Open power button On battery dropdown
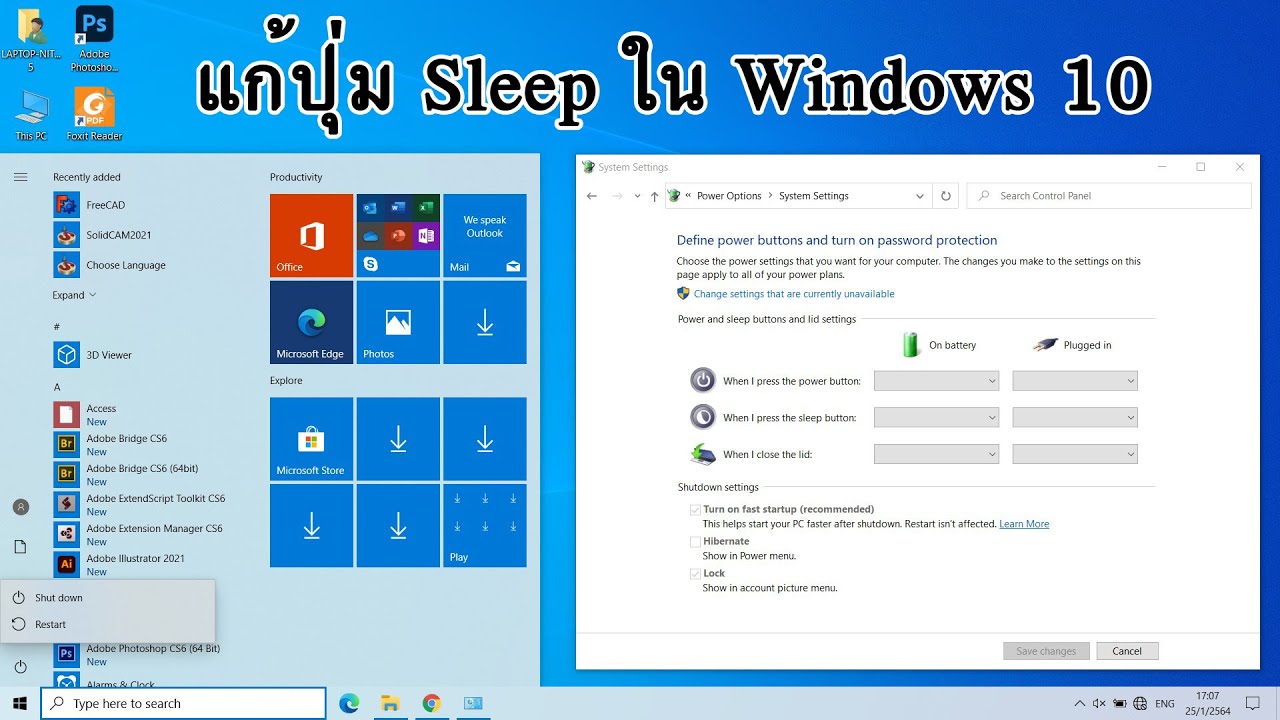The image size is (1280, 720). point(937,381)
